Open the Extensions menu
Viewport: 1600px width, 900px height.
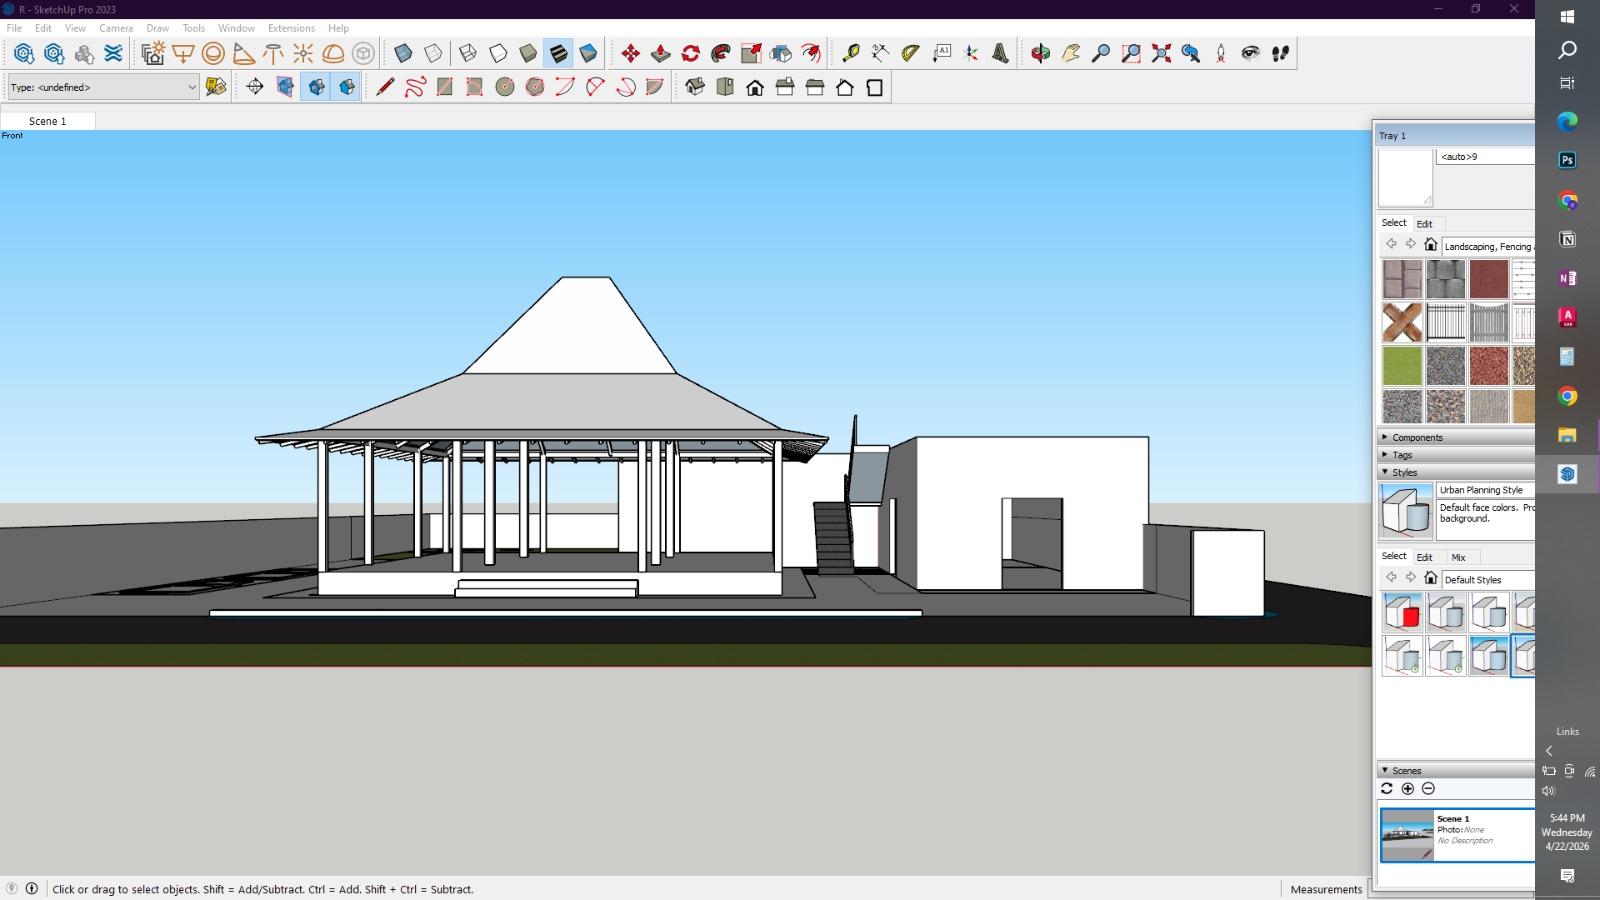pos(291,28)
